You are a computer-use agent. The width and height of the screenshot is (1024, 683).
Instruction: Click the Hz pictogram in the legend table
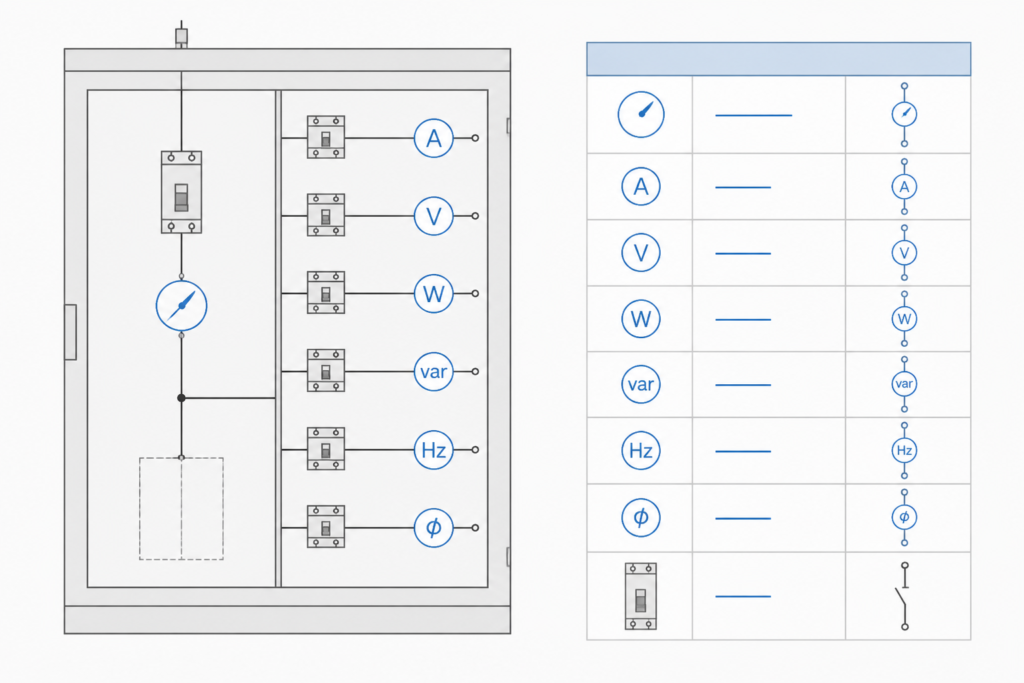[641, 451]
